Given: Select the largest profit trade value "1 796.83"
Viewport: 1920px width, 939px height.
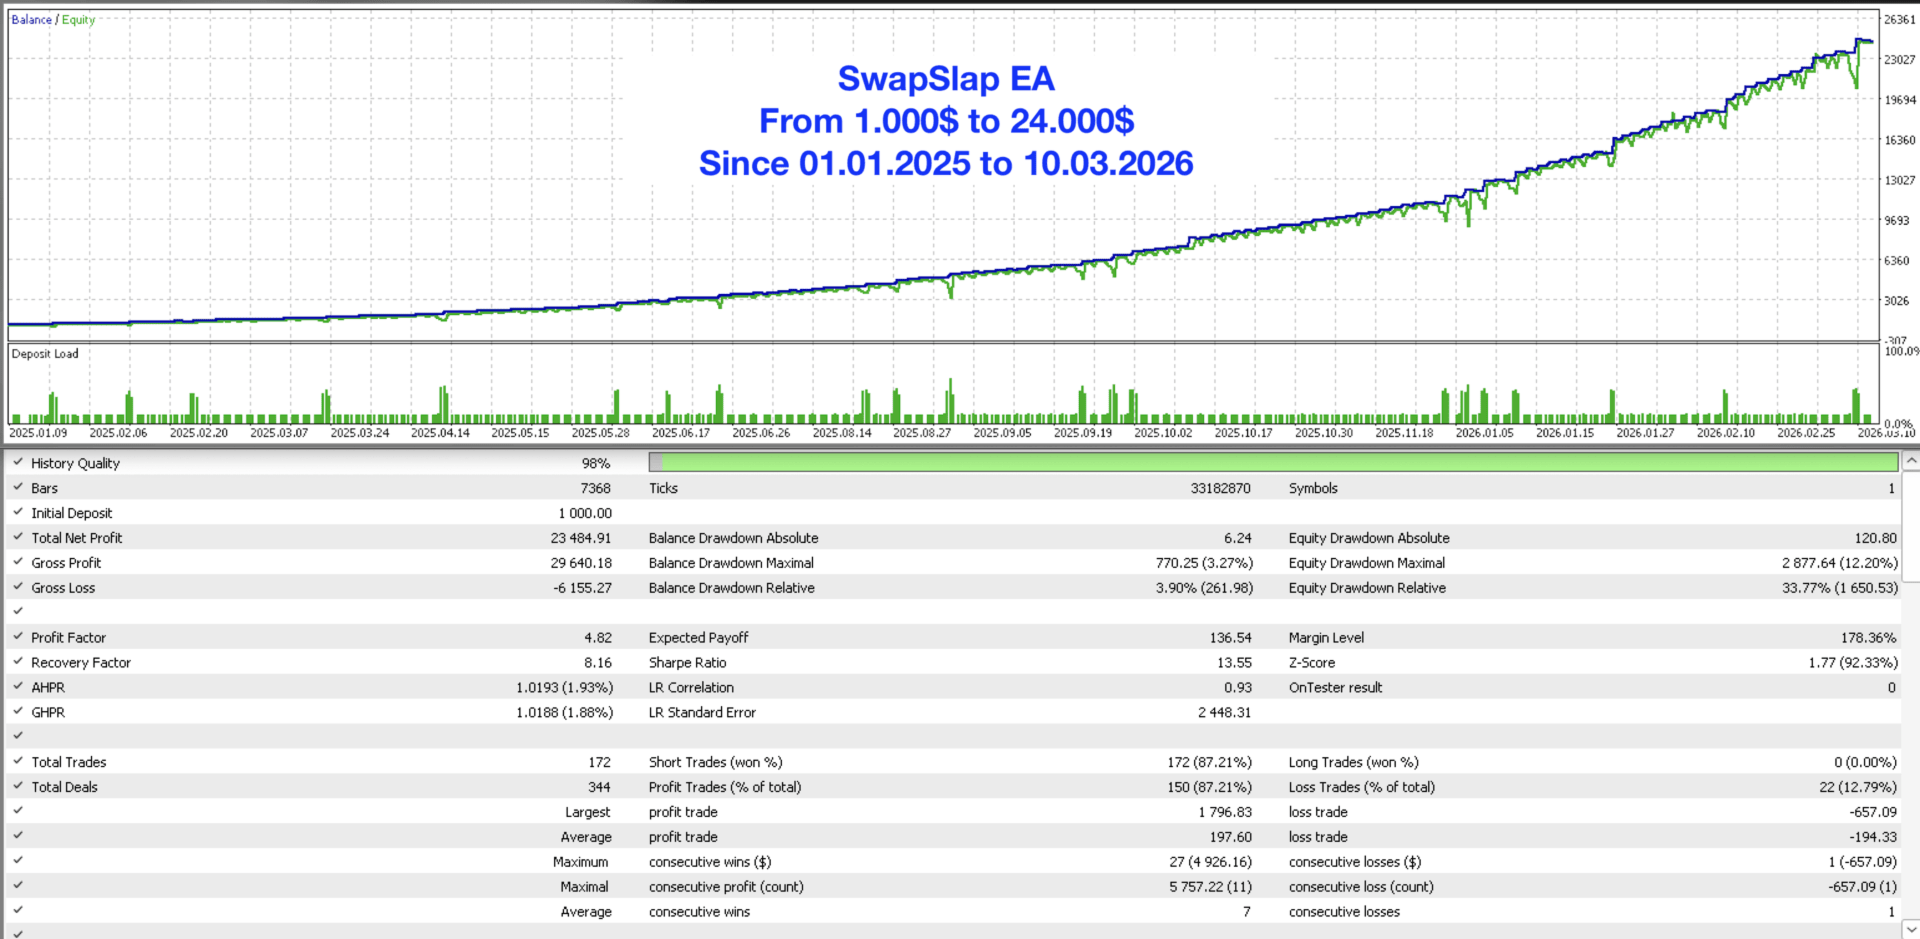Looking at the screenshot, I should (1225, 813).
